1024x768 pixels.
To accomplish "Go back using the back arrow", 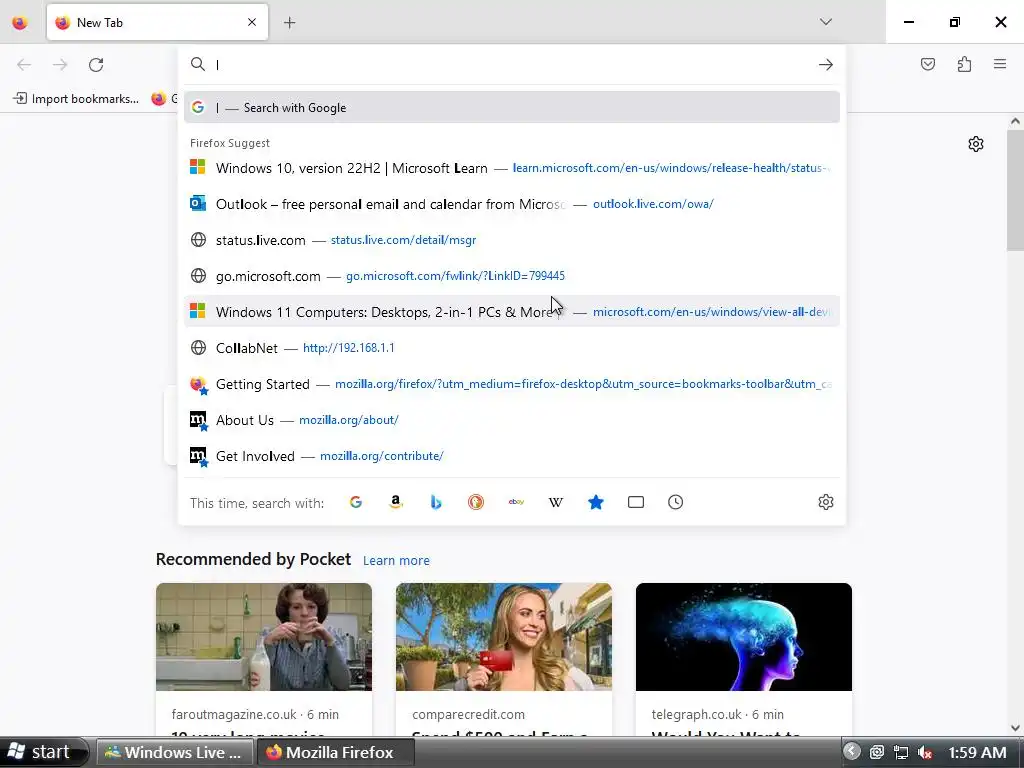I will [x=24, y=65].
